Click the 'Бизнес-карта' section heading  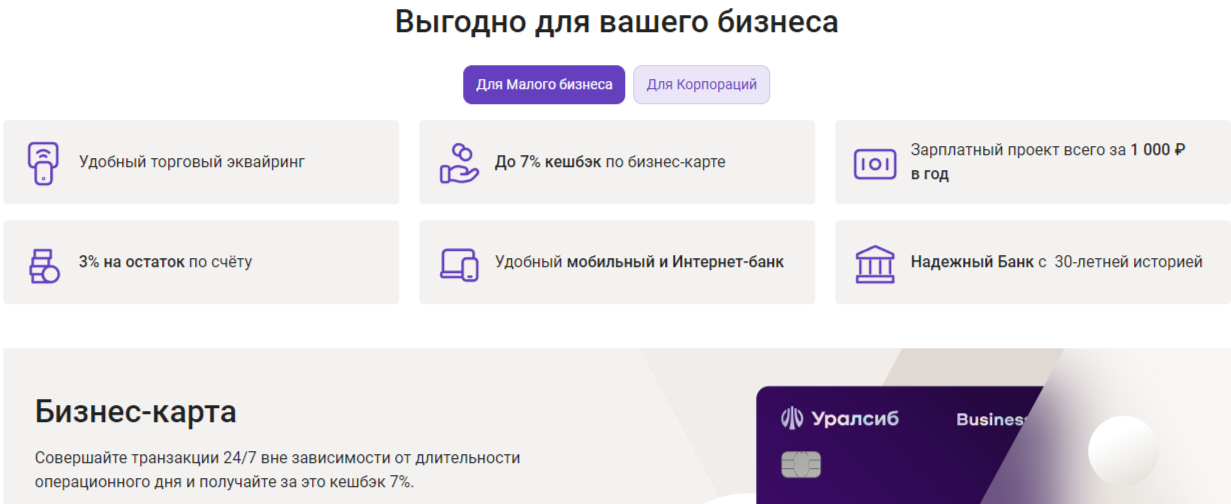[x=136, y=411]
